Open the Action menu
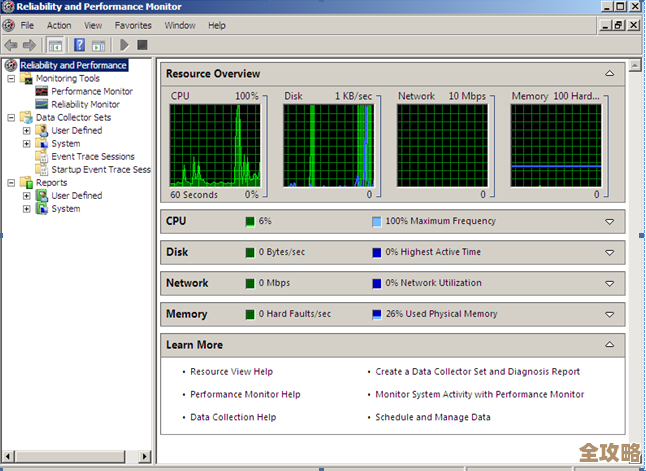 (59, 25)
